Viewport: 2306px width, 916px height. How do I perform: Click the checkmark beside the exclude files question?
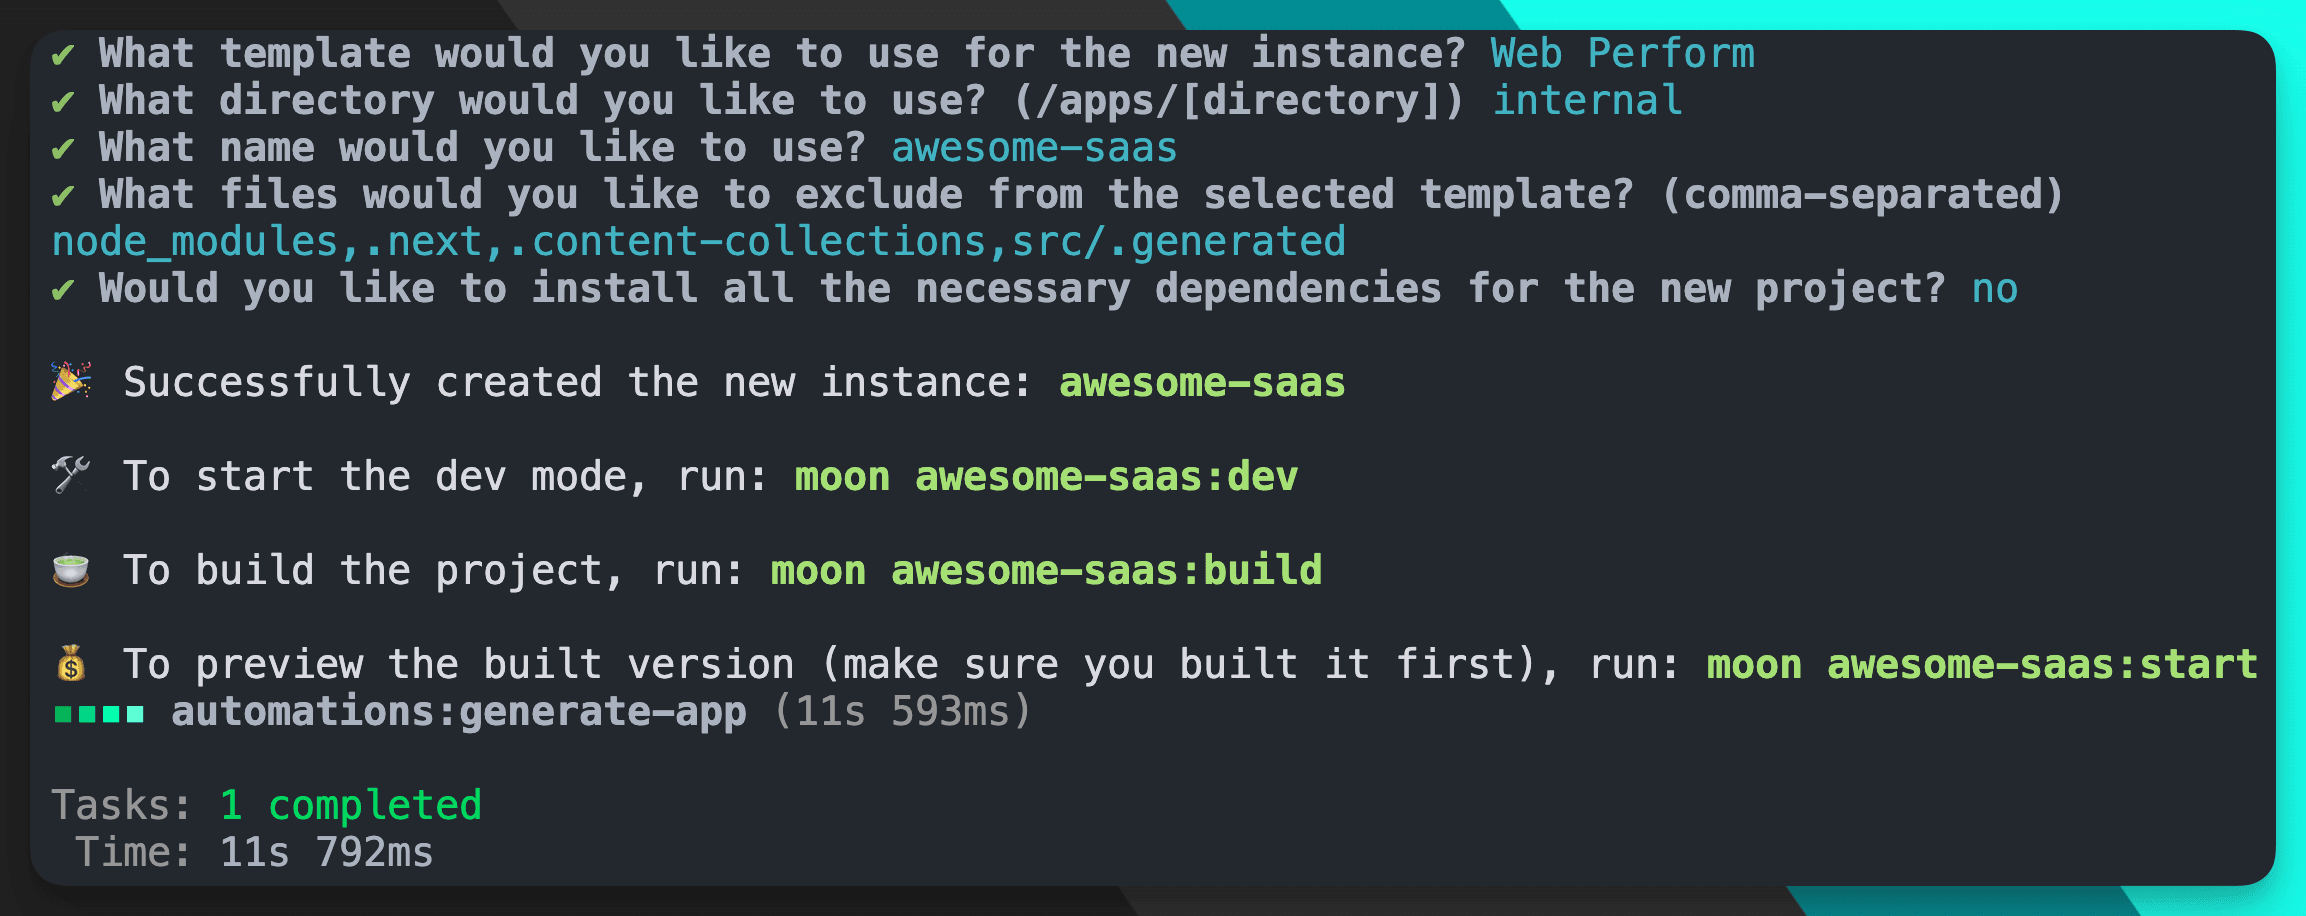coord(63,195)
